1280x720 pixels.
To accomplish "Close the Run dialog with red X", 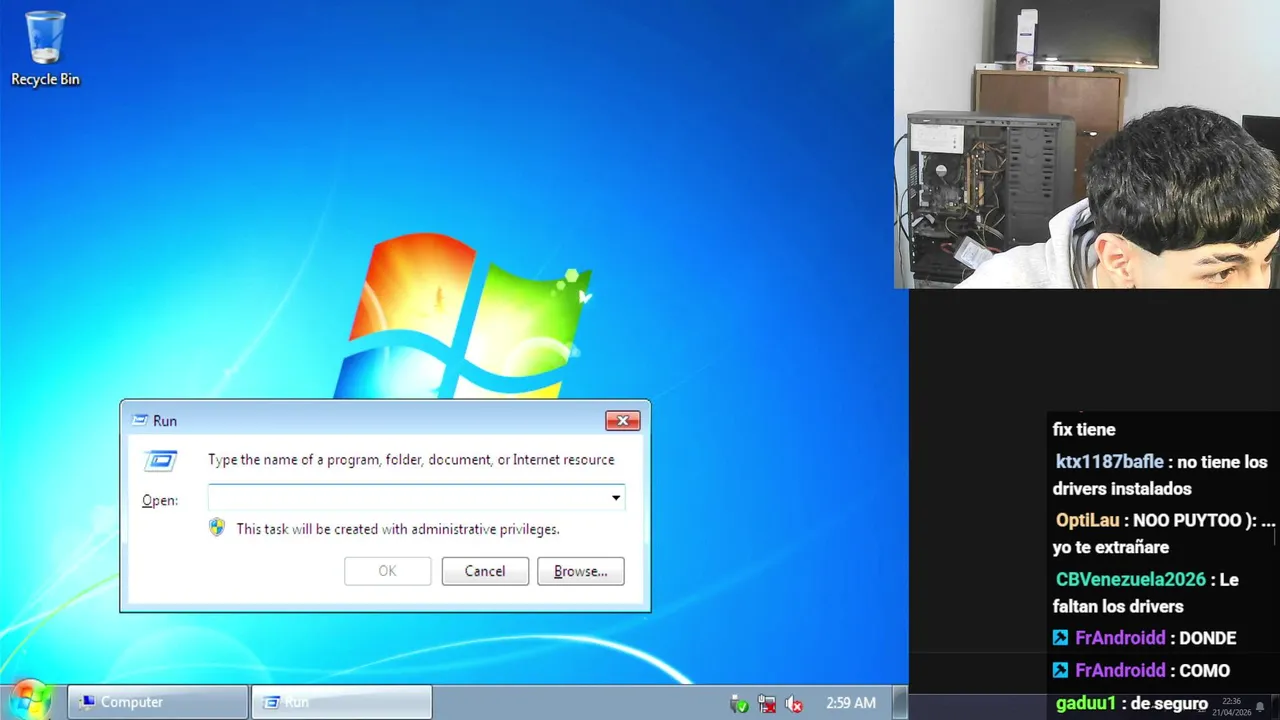I will pyautogui.click(x=622, y=421).
